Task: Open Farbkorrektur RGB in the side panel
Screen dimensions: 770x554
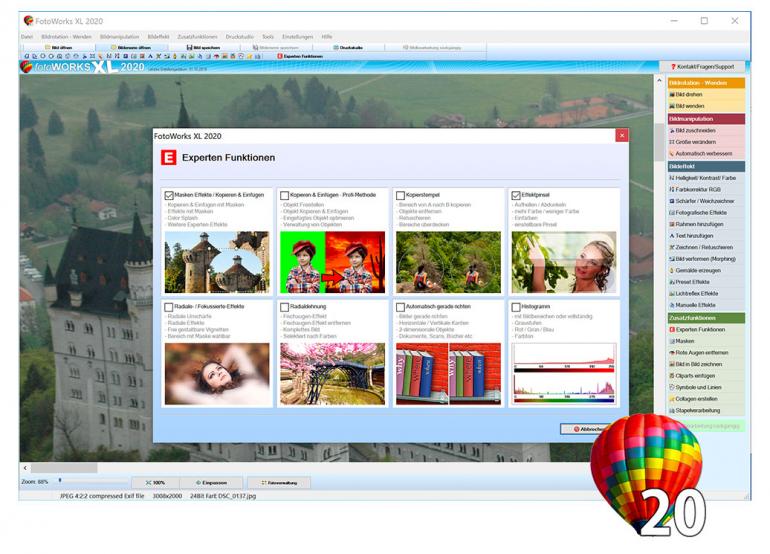Action: click(x=706, y=189)
